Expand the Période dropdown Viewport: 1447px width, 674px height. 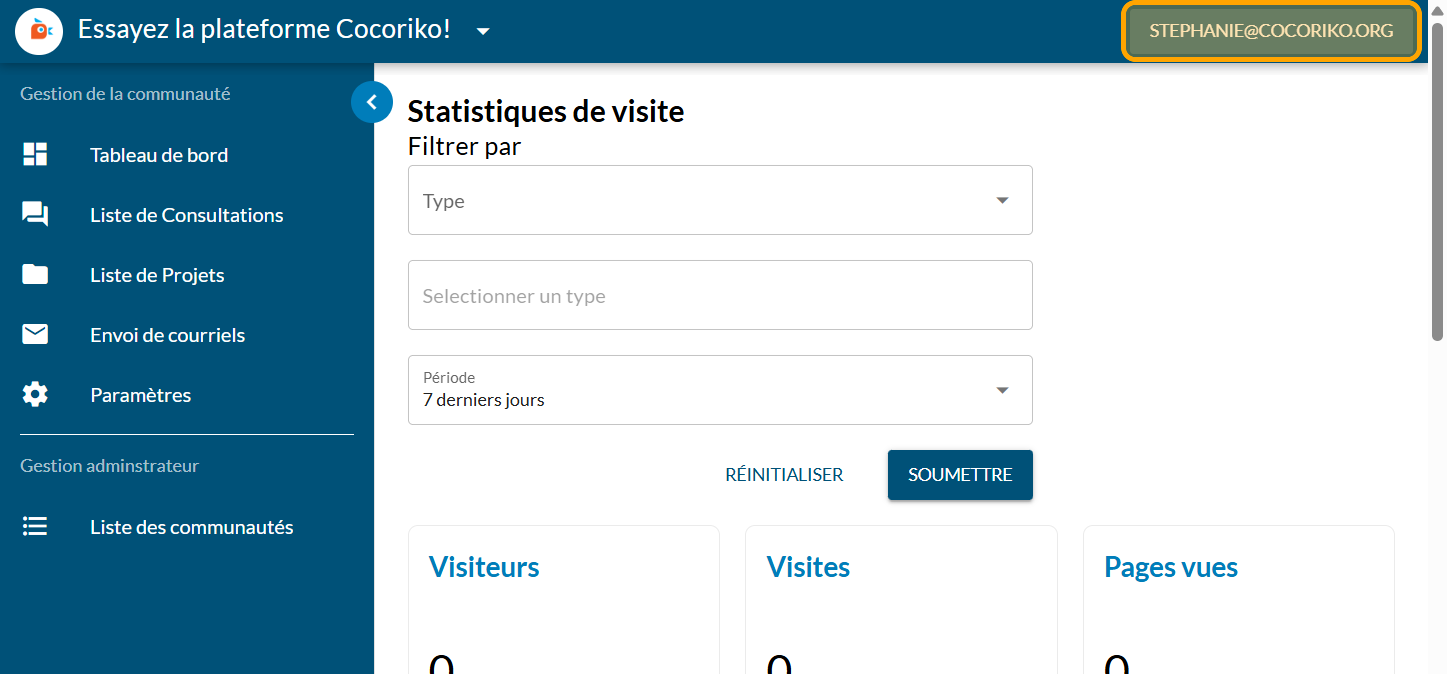pos(720,390)
